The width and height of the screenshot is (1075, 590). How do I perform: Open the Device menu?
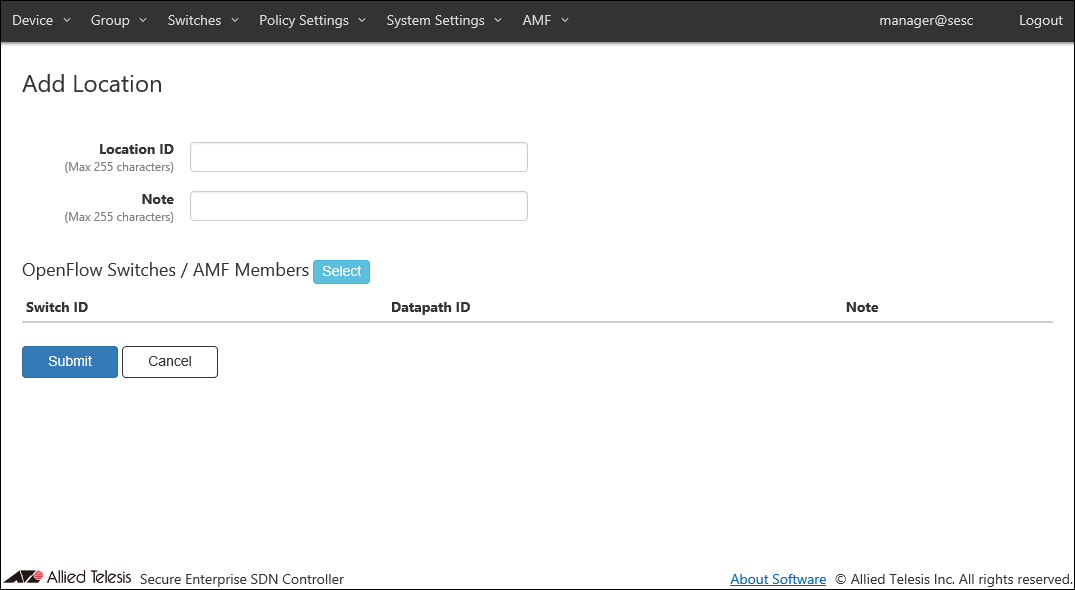41,21
